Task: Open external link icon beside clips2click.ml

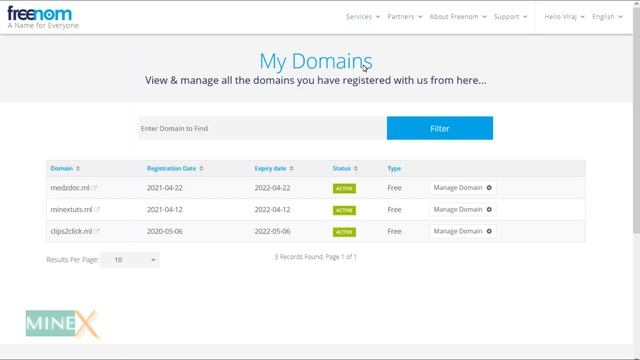Action: click(x=96, y=231)
